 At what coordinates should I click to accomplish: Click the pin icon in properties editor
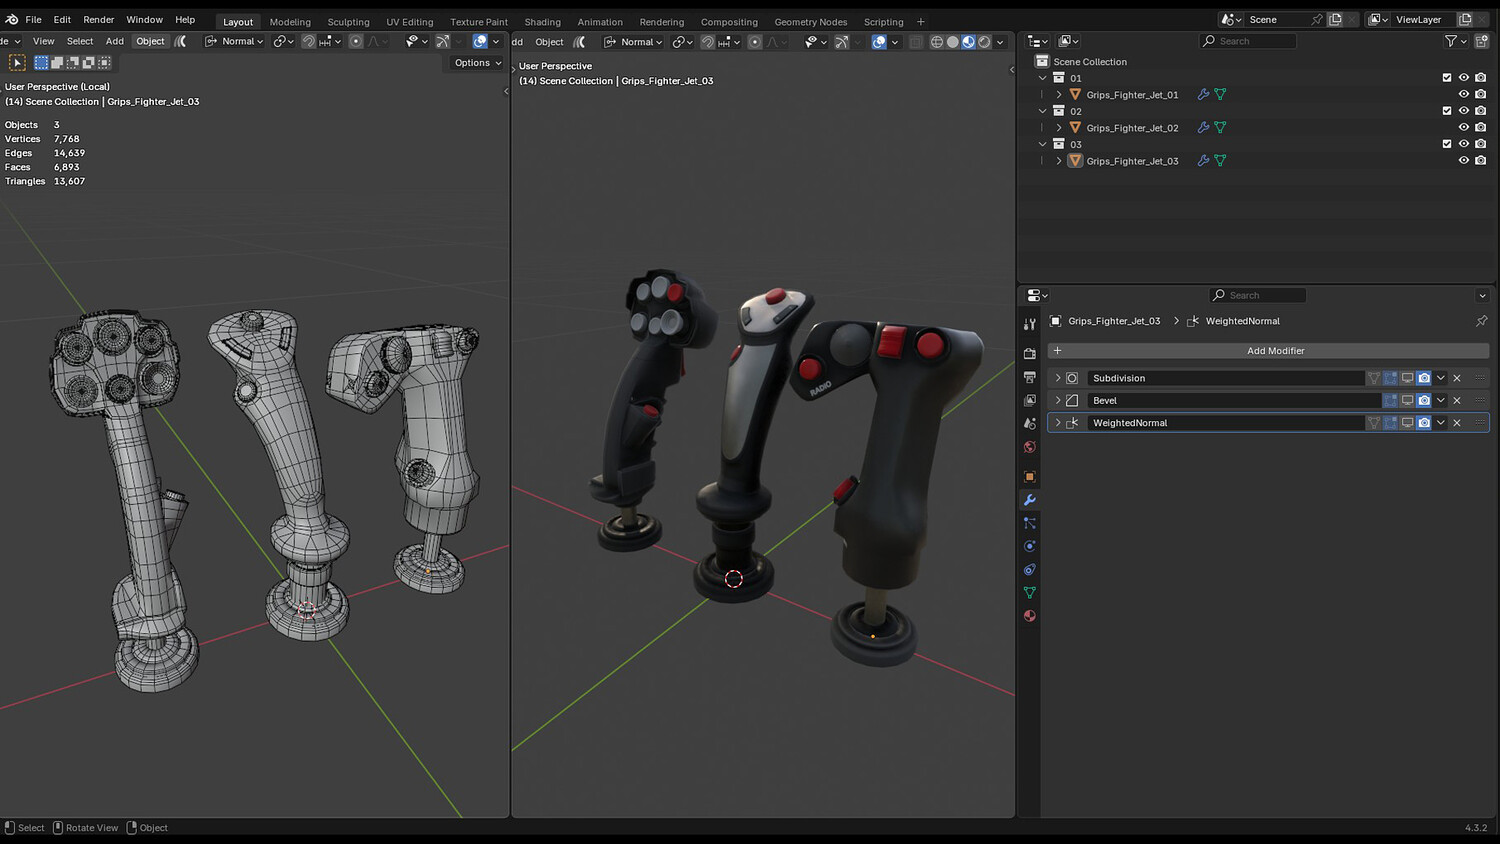[1481, 321]
